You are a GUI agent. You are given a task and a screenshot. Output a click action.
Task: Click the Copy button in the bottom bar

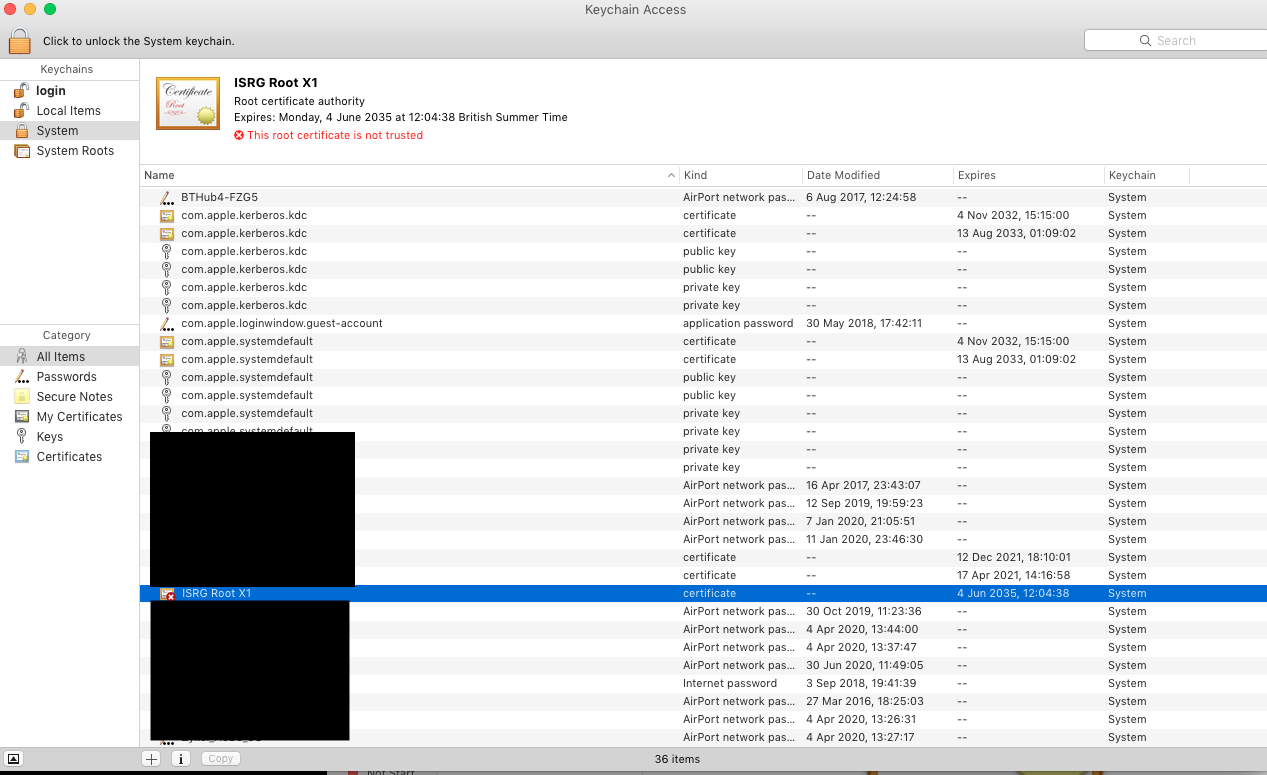pos(221,759)
